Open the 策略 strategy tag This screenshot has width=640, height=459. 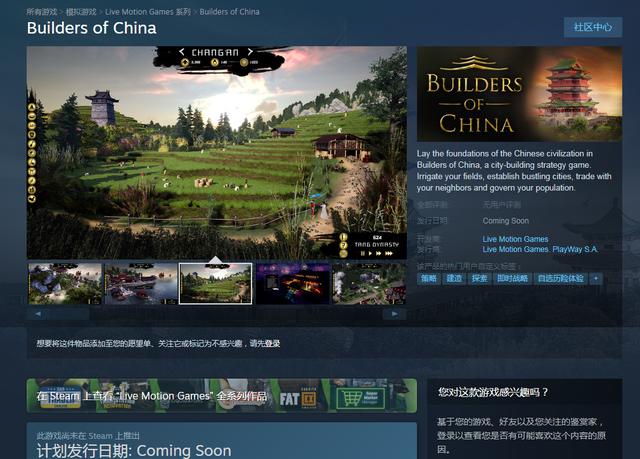429,279
